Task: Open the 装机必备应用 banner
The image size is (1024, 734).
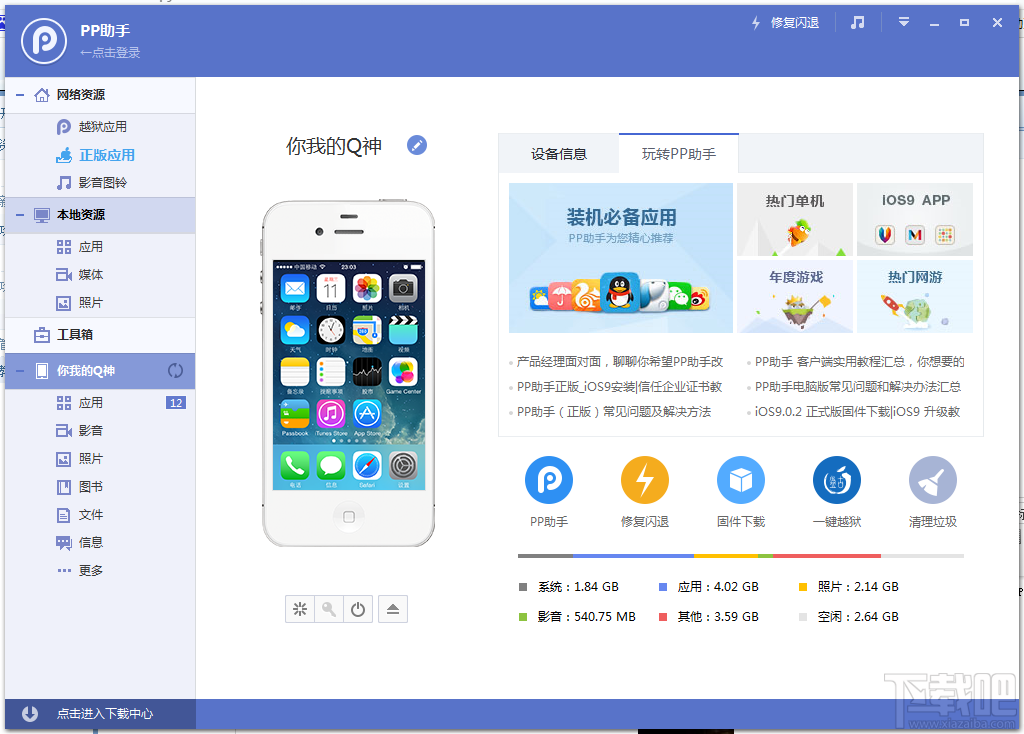Action: coord(620,258)
